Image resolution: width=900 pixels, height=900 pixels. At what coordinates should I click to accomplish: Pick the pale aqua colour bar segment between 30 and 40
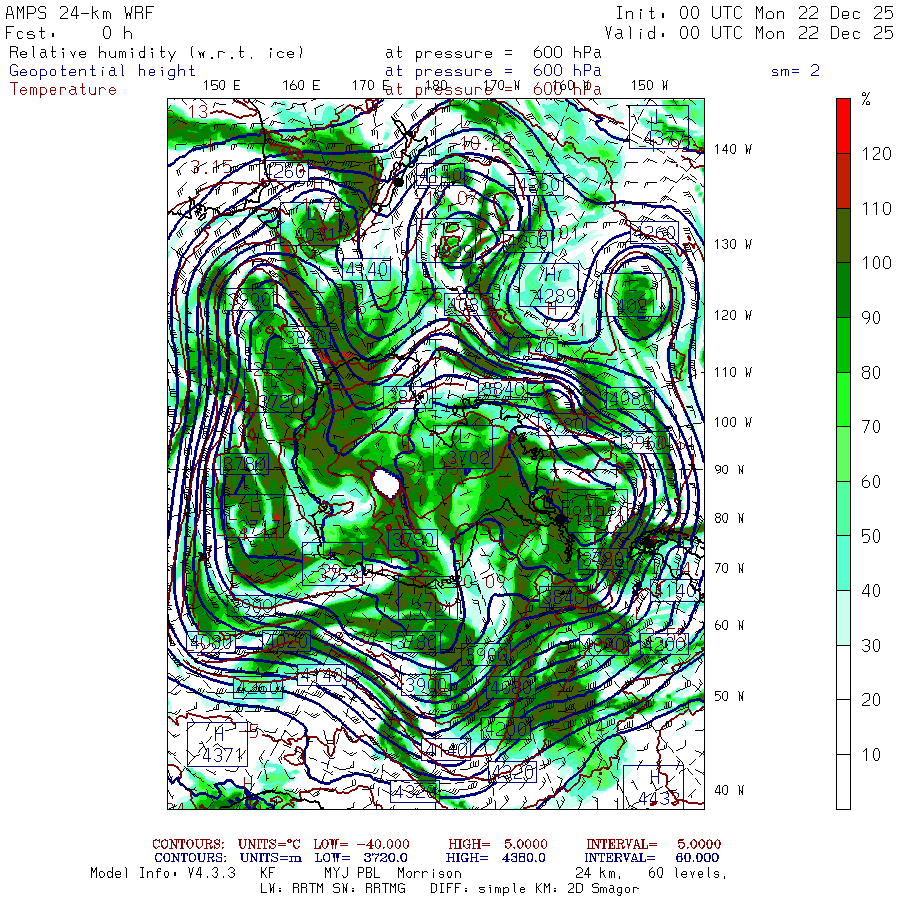pos(843,618)
